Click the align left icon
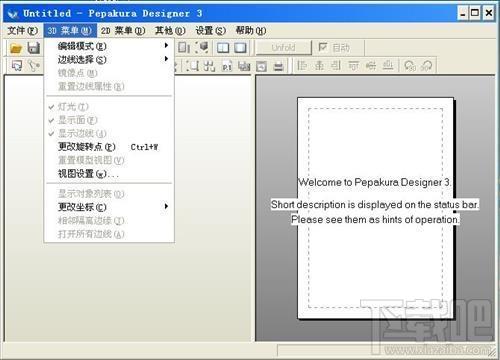Viewport: 500px width, 360px height. point(302,65)
